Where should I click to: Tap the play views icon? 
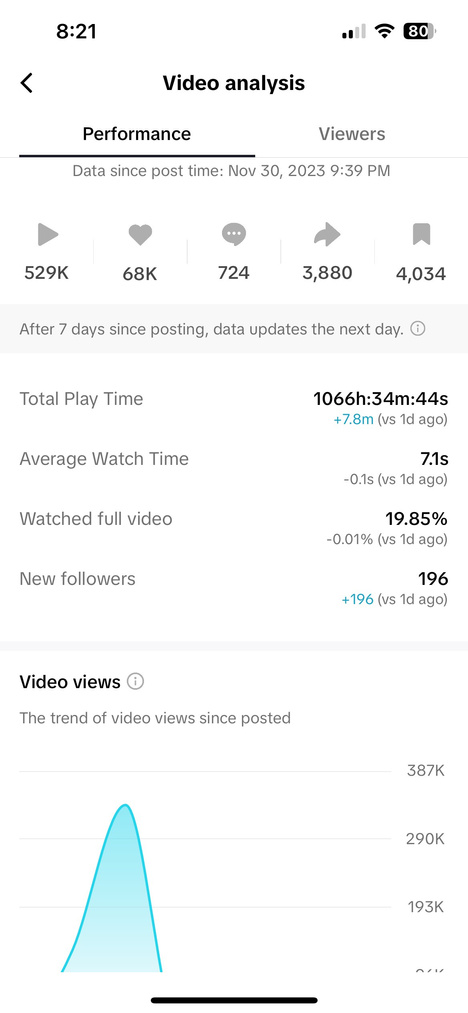point(47,234)
